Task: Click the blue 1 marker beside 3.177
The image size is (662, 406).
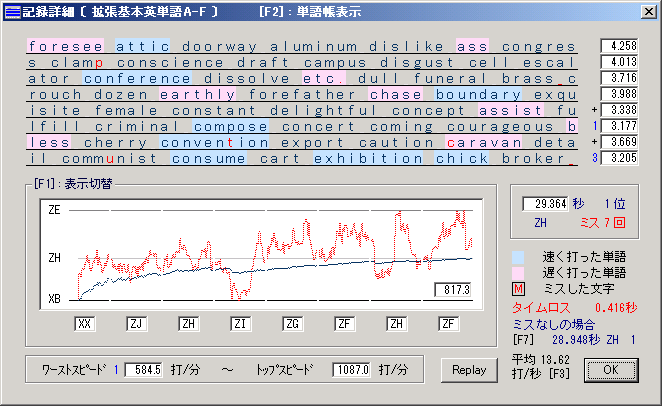Action: tap(594, 126)
